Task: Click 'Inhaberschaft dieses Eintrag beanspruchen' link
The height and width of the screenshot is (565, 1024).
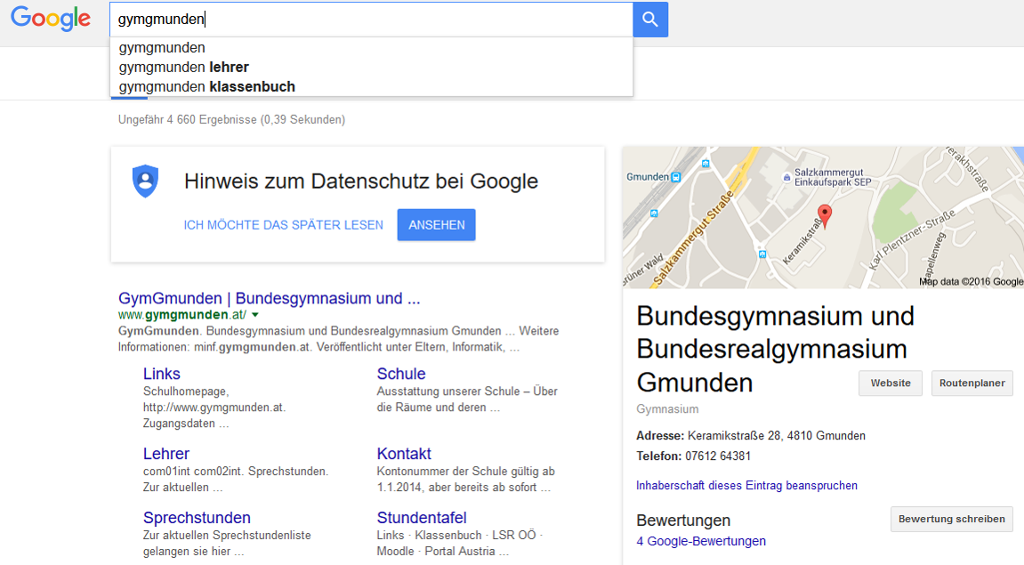Action: [746, 485]
